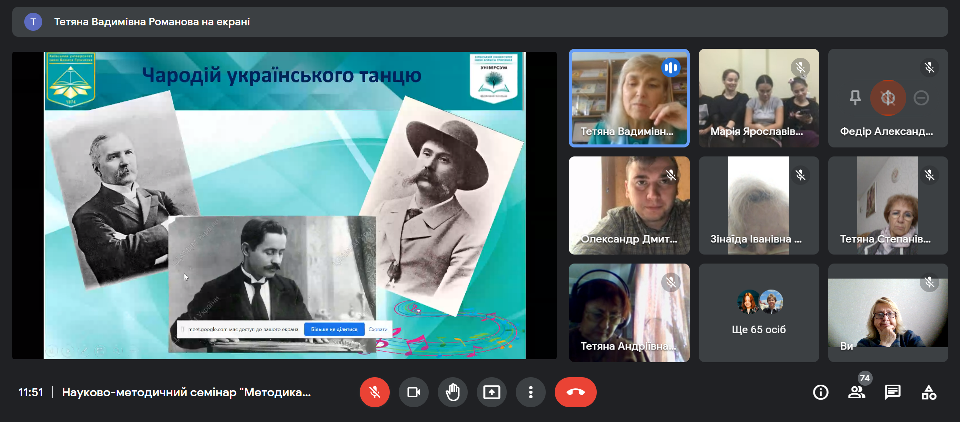Open the meeting details info icon
The width and height of the screenshot is (960, 422).
point(821,392)
